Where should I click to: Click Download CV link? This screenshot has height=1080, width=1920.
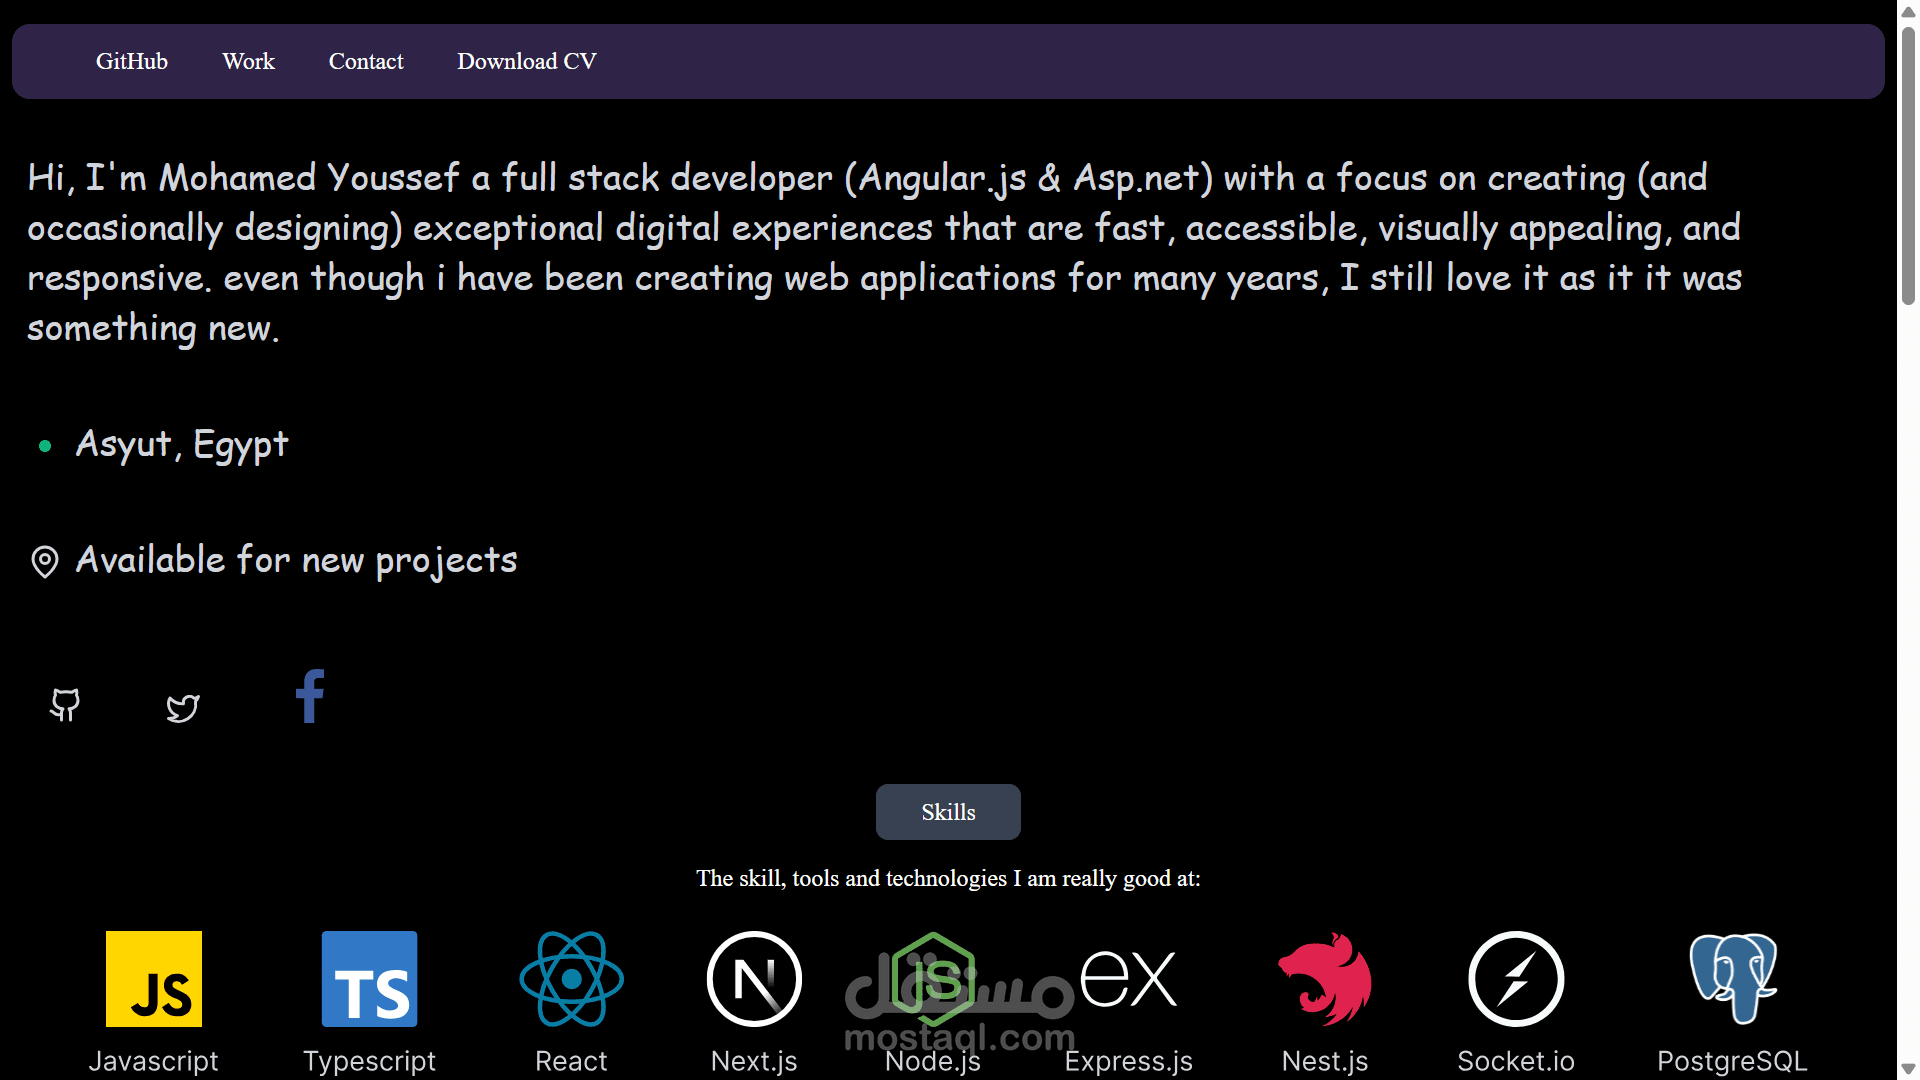tap(527, 62)
